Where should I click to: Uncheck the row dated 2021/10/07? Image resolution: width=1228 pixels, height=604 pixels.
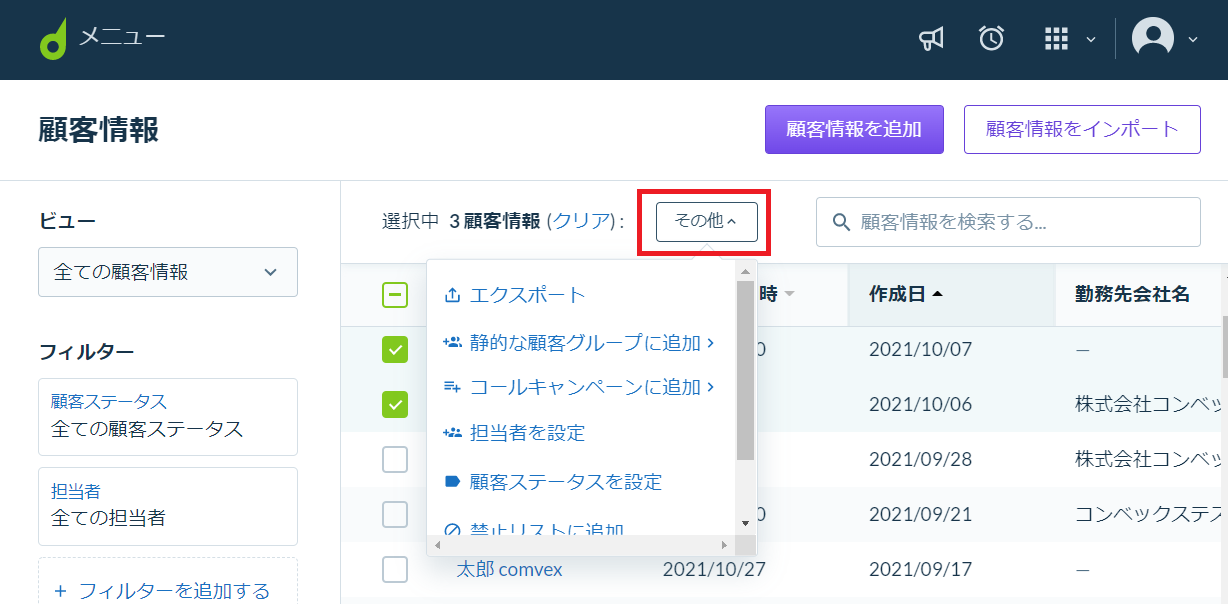click(395, 349)
